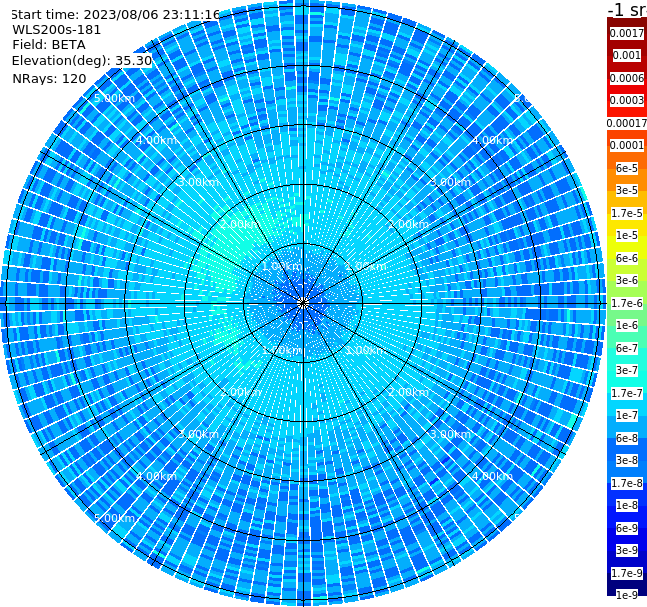The image size is (647, 607).
Task: Select the Elevation(deg): 35.30 text
Action: click(x=82, y=61)
